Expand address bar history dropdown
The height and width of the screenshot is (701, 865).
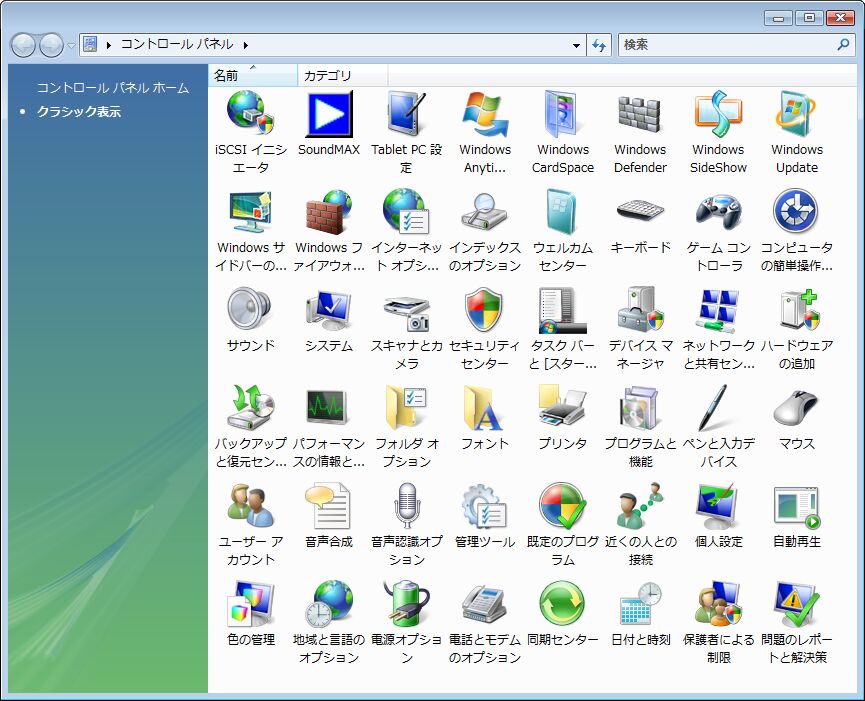pos(576,45)
